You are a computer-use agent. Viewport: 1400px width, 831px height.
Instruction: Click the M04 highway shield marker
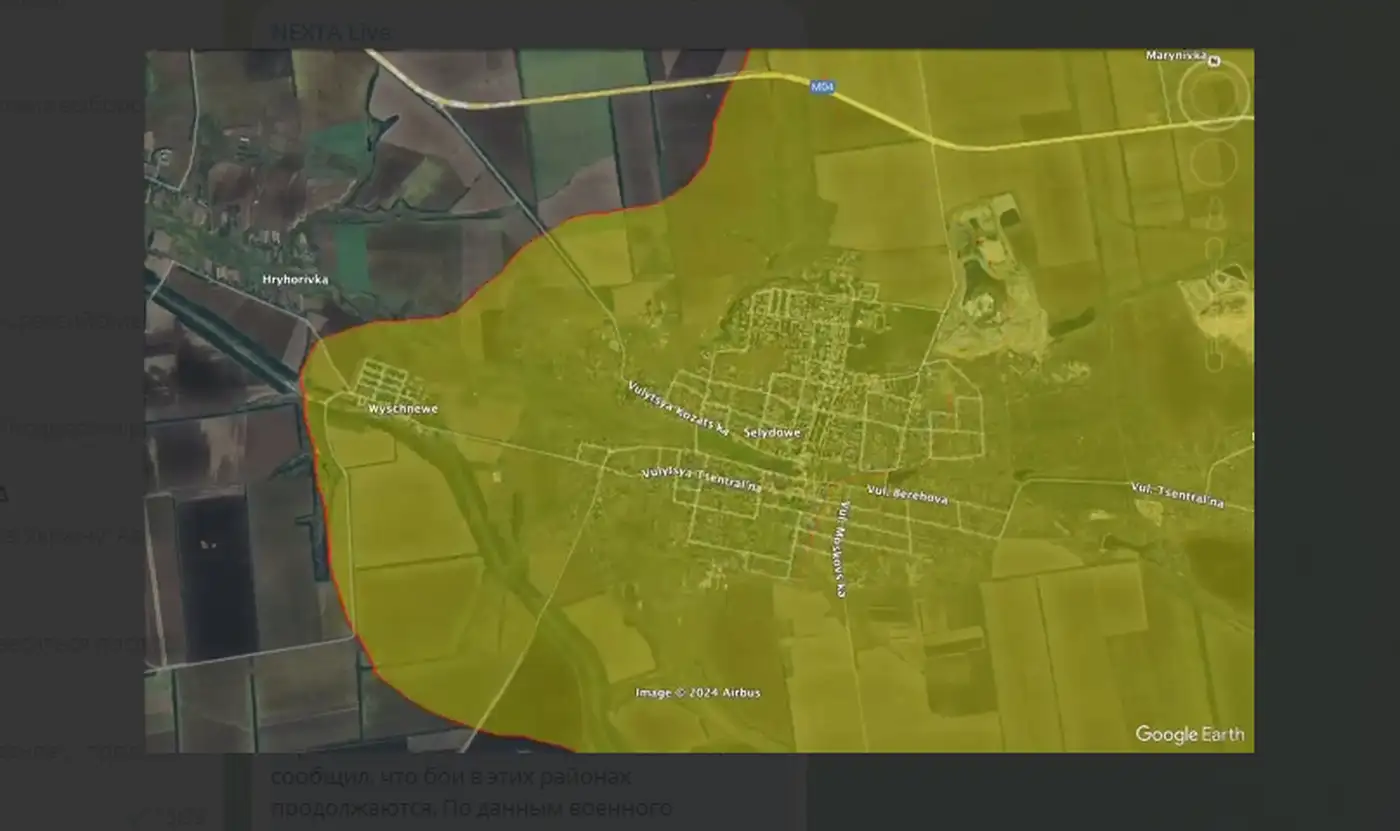tap(822, 88)
